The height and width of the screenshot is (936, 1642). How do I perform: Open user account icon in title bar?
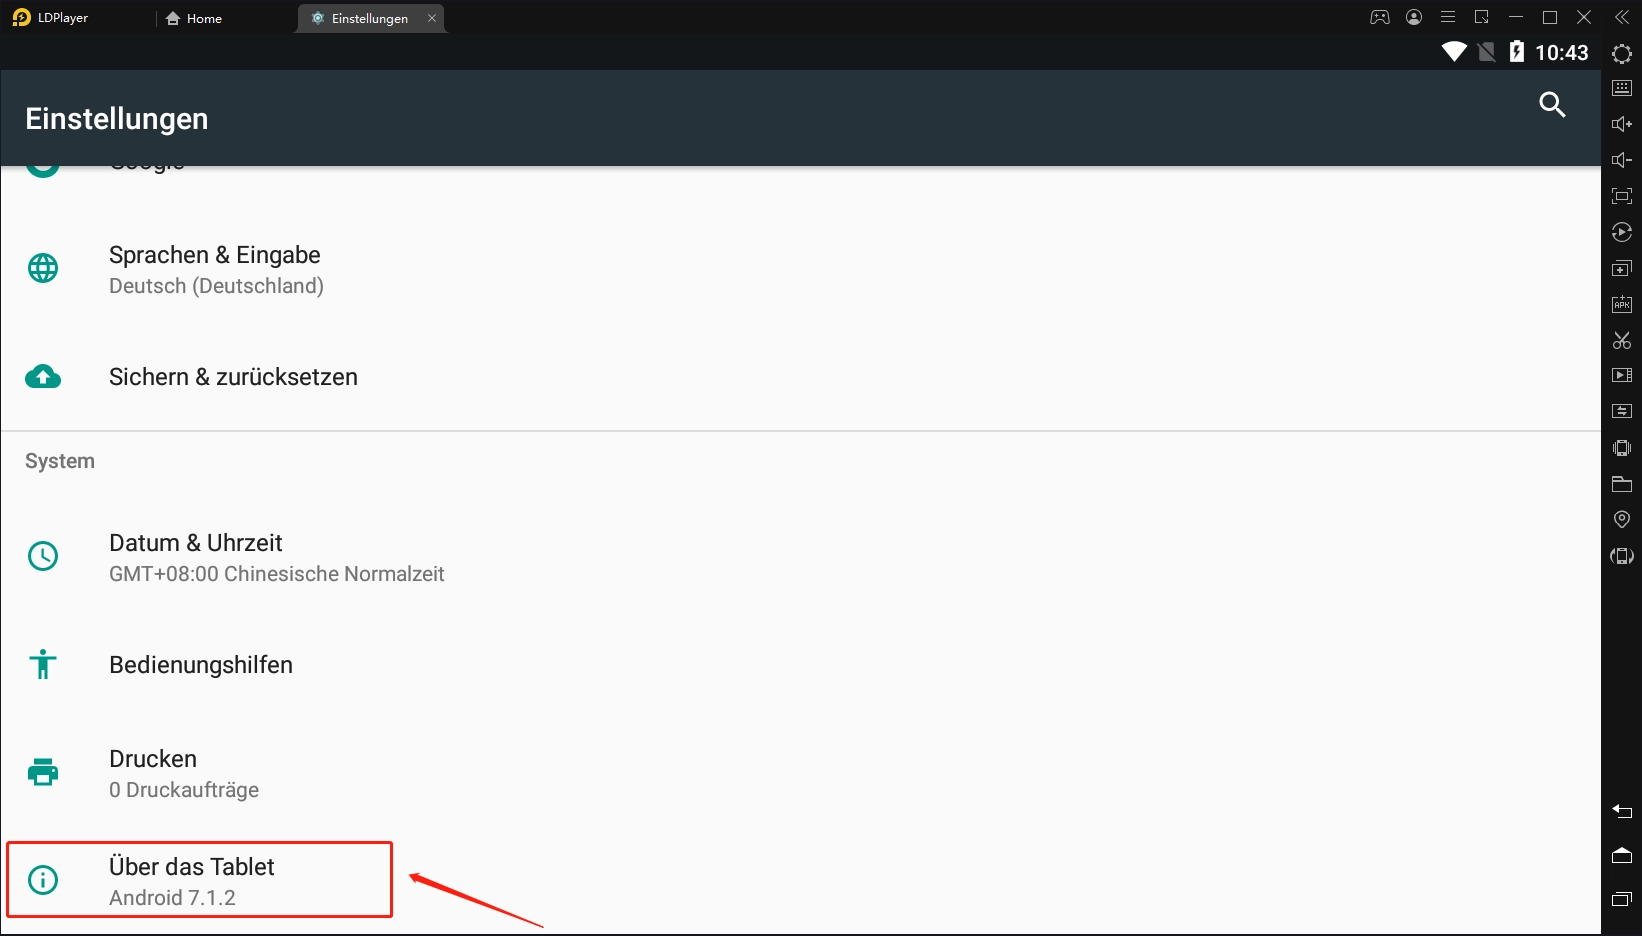(1414, 17)
